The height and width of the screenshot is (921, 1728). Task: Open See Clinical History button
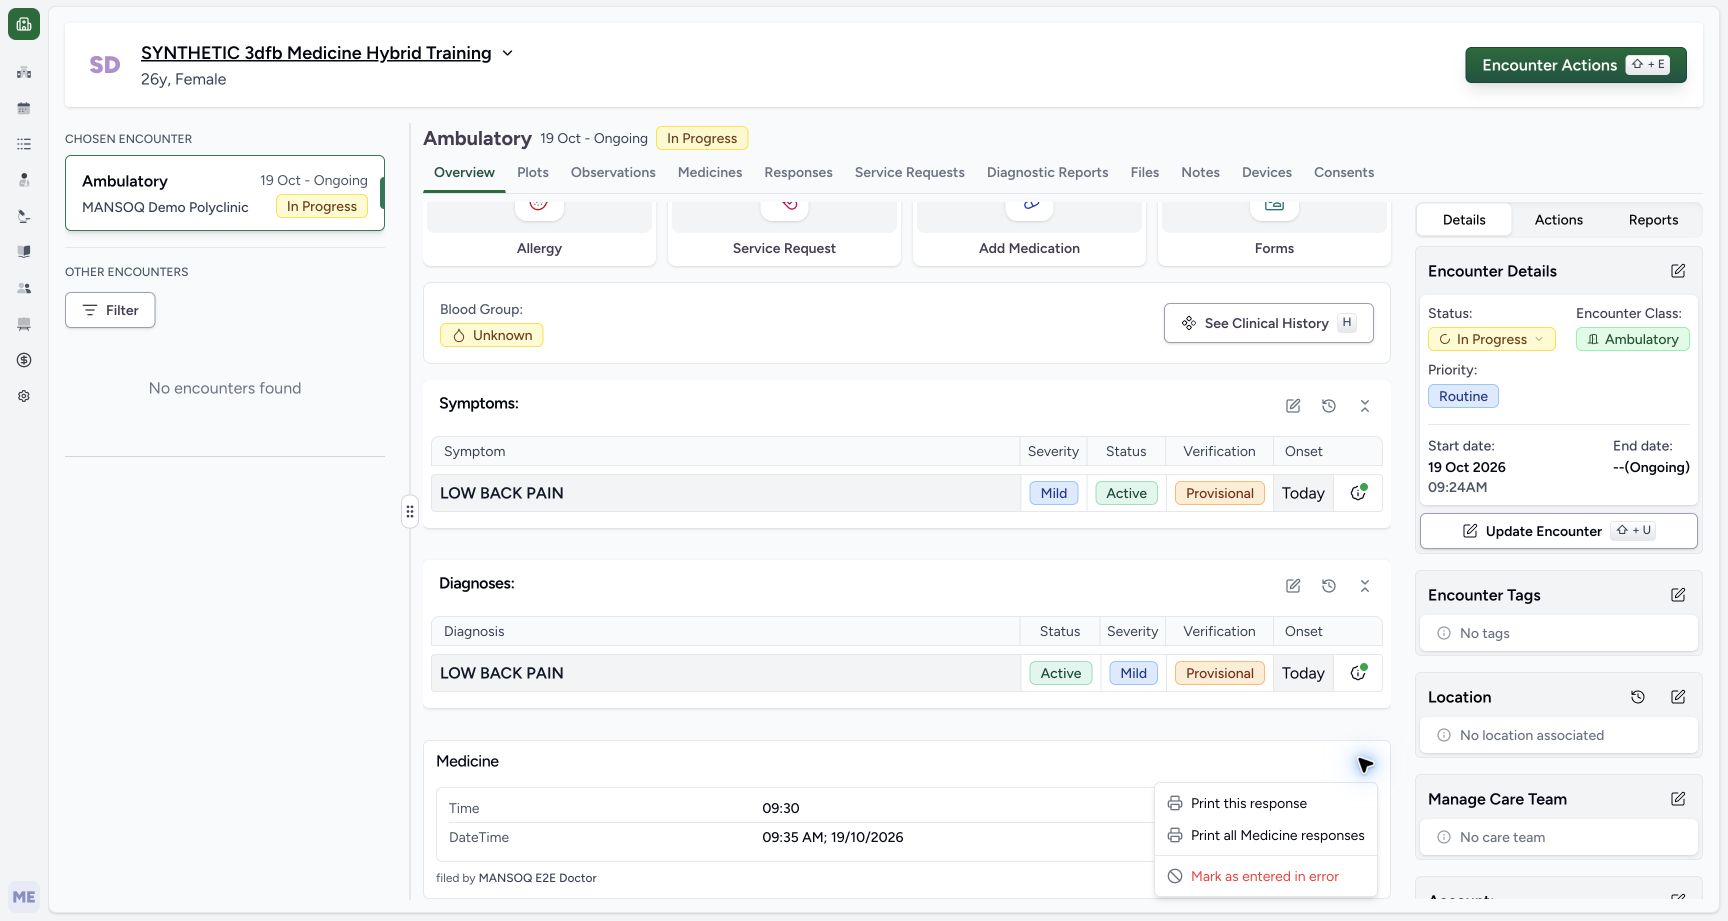tap(1269, 323)
